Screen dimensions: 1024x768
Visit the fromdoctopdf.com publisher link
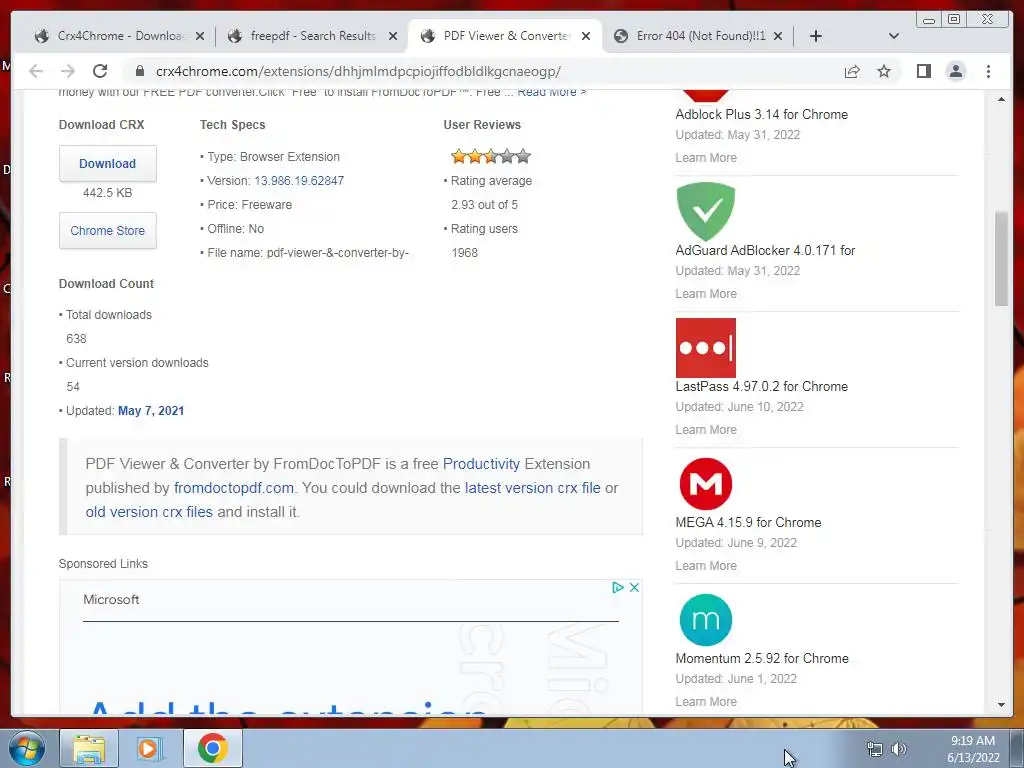coord(234,488)
